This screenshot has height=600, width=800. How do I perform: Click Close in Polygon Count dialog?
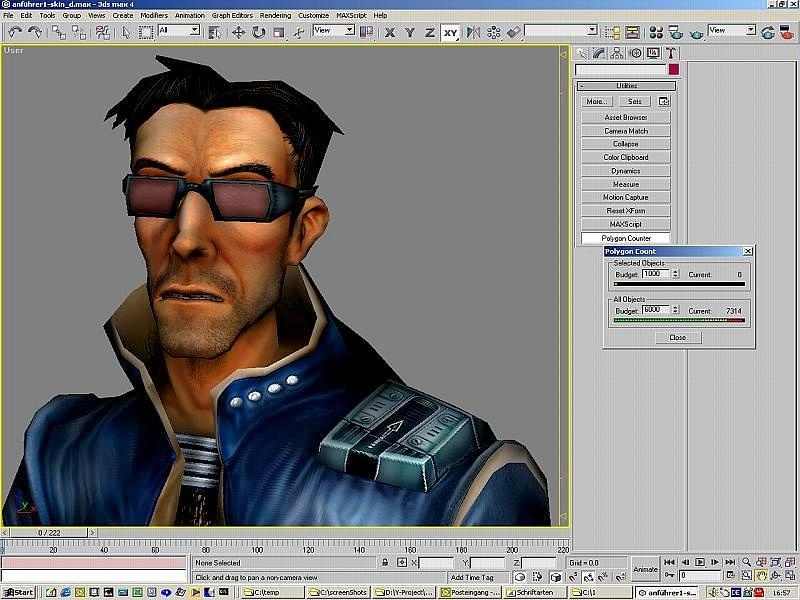(678, 337)
